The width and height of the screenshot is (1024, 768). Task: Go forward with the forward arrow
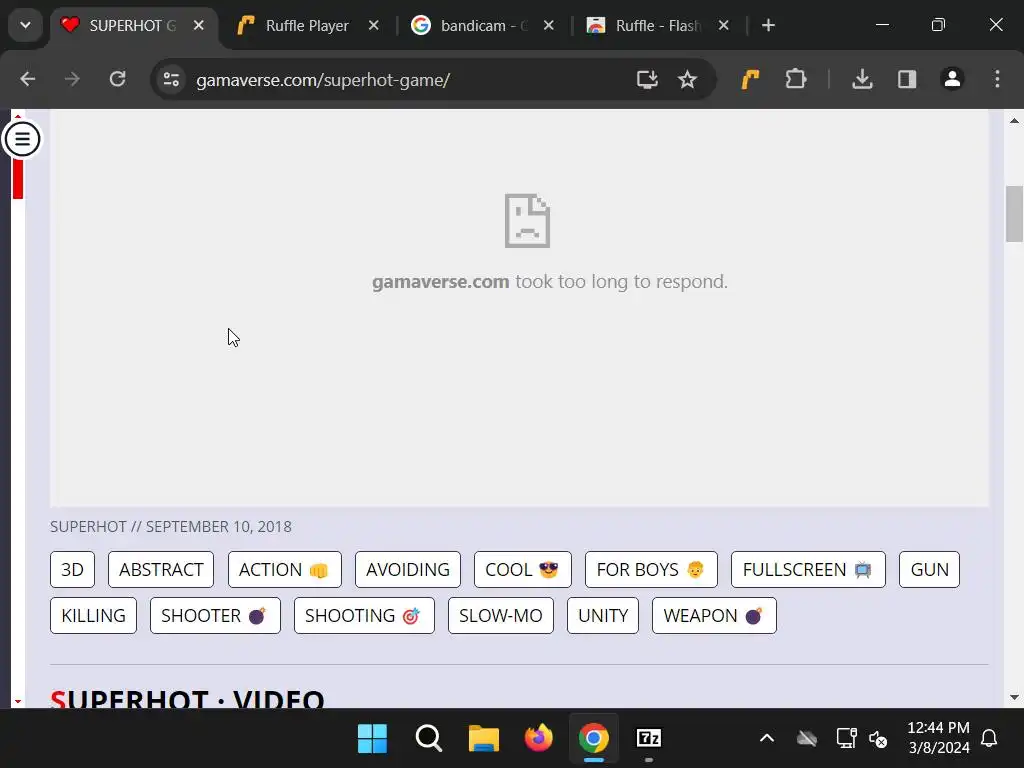click(72, 79)
